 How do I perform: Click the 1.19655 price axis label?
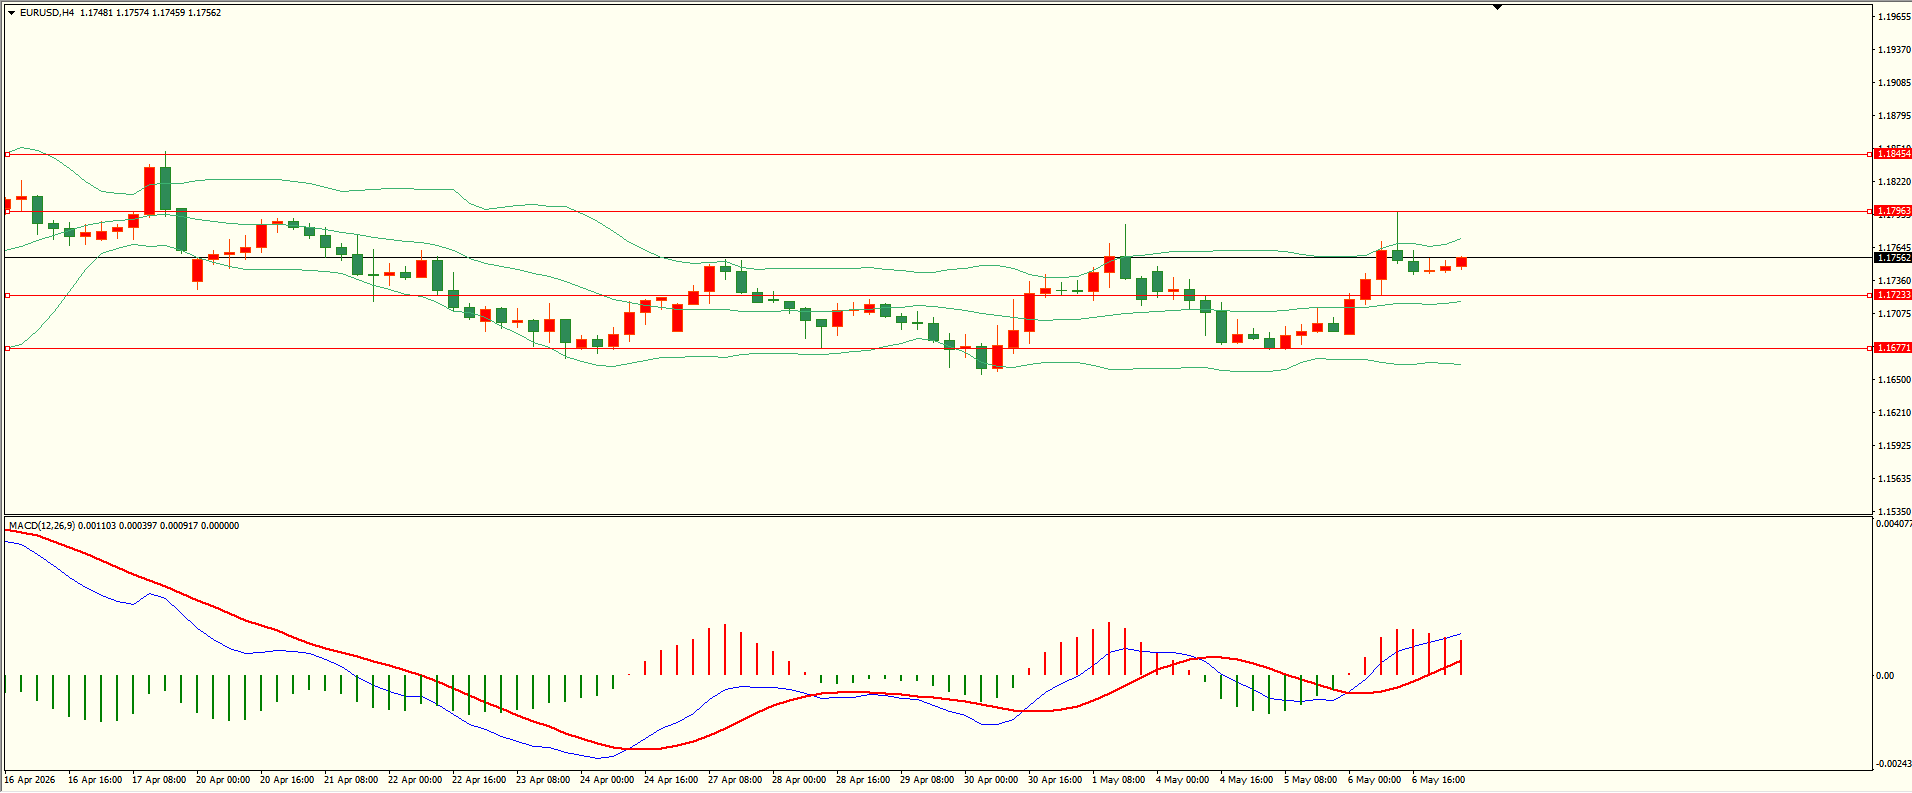(x=1894, y=17)
